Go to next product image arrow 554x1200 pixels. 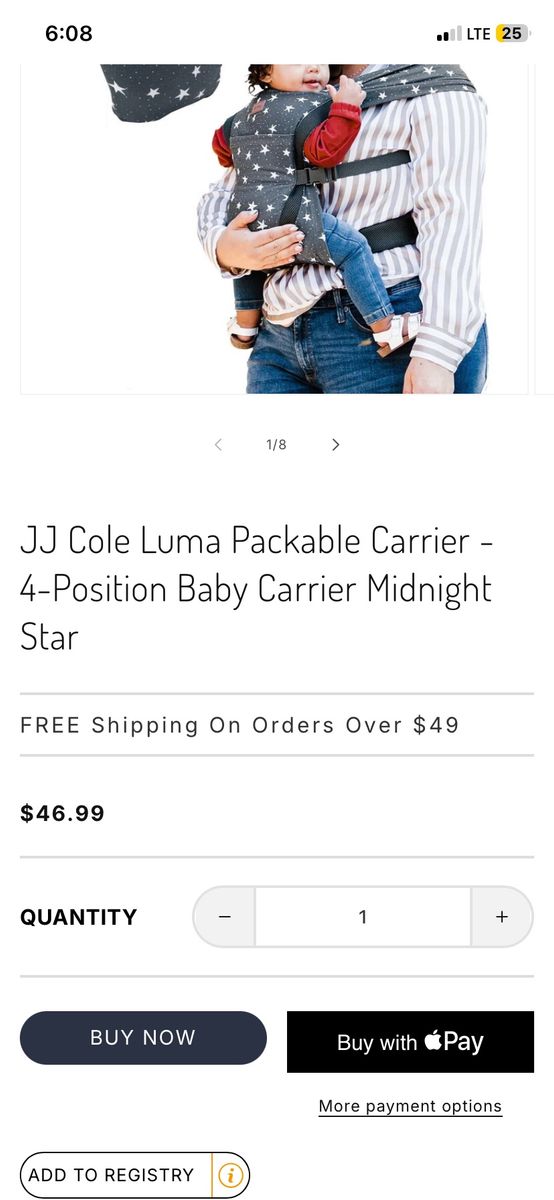336,444
